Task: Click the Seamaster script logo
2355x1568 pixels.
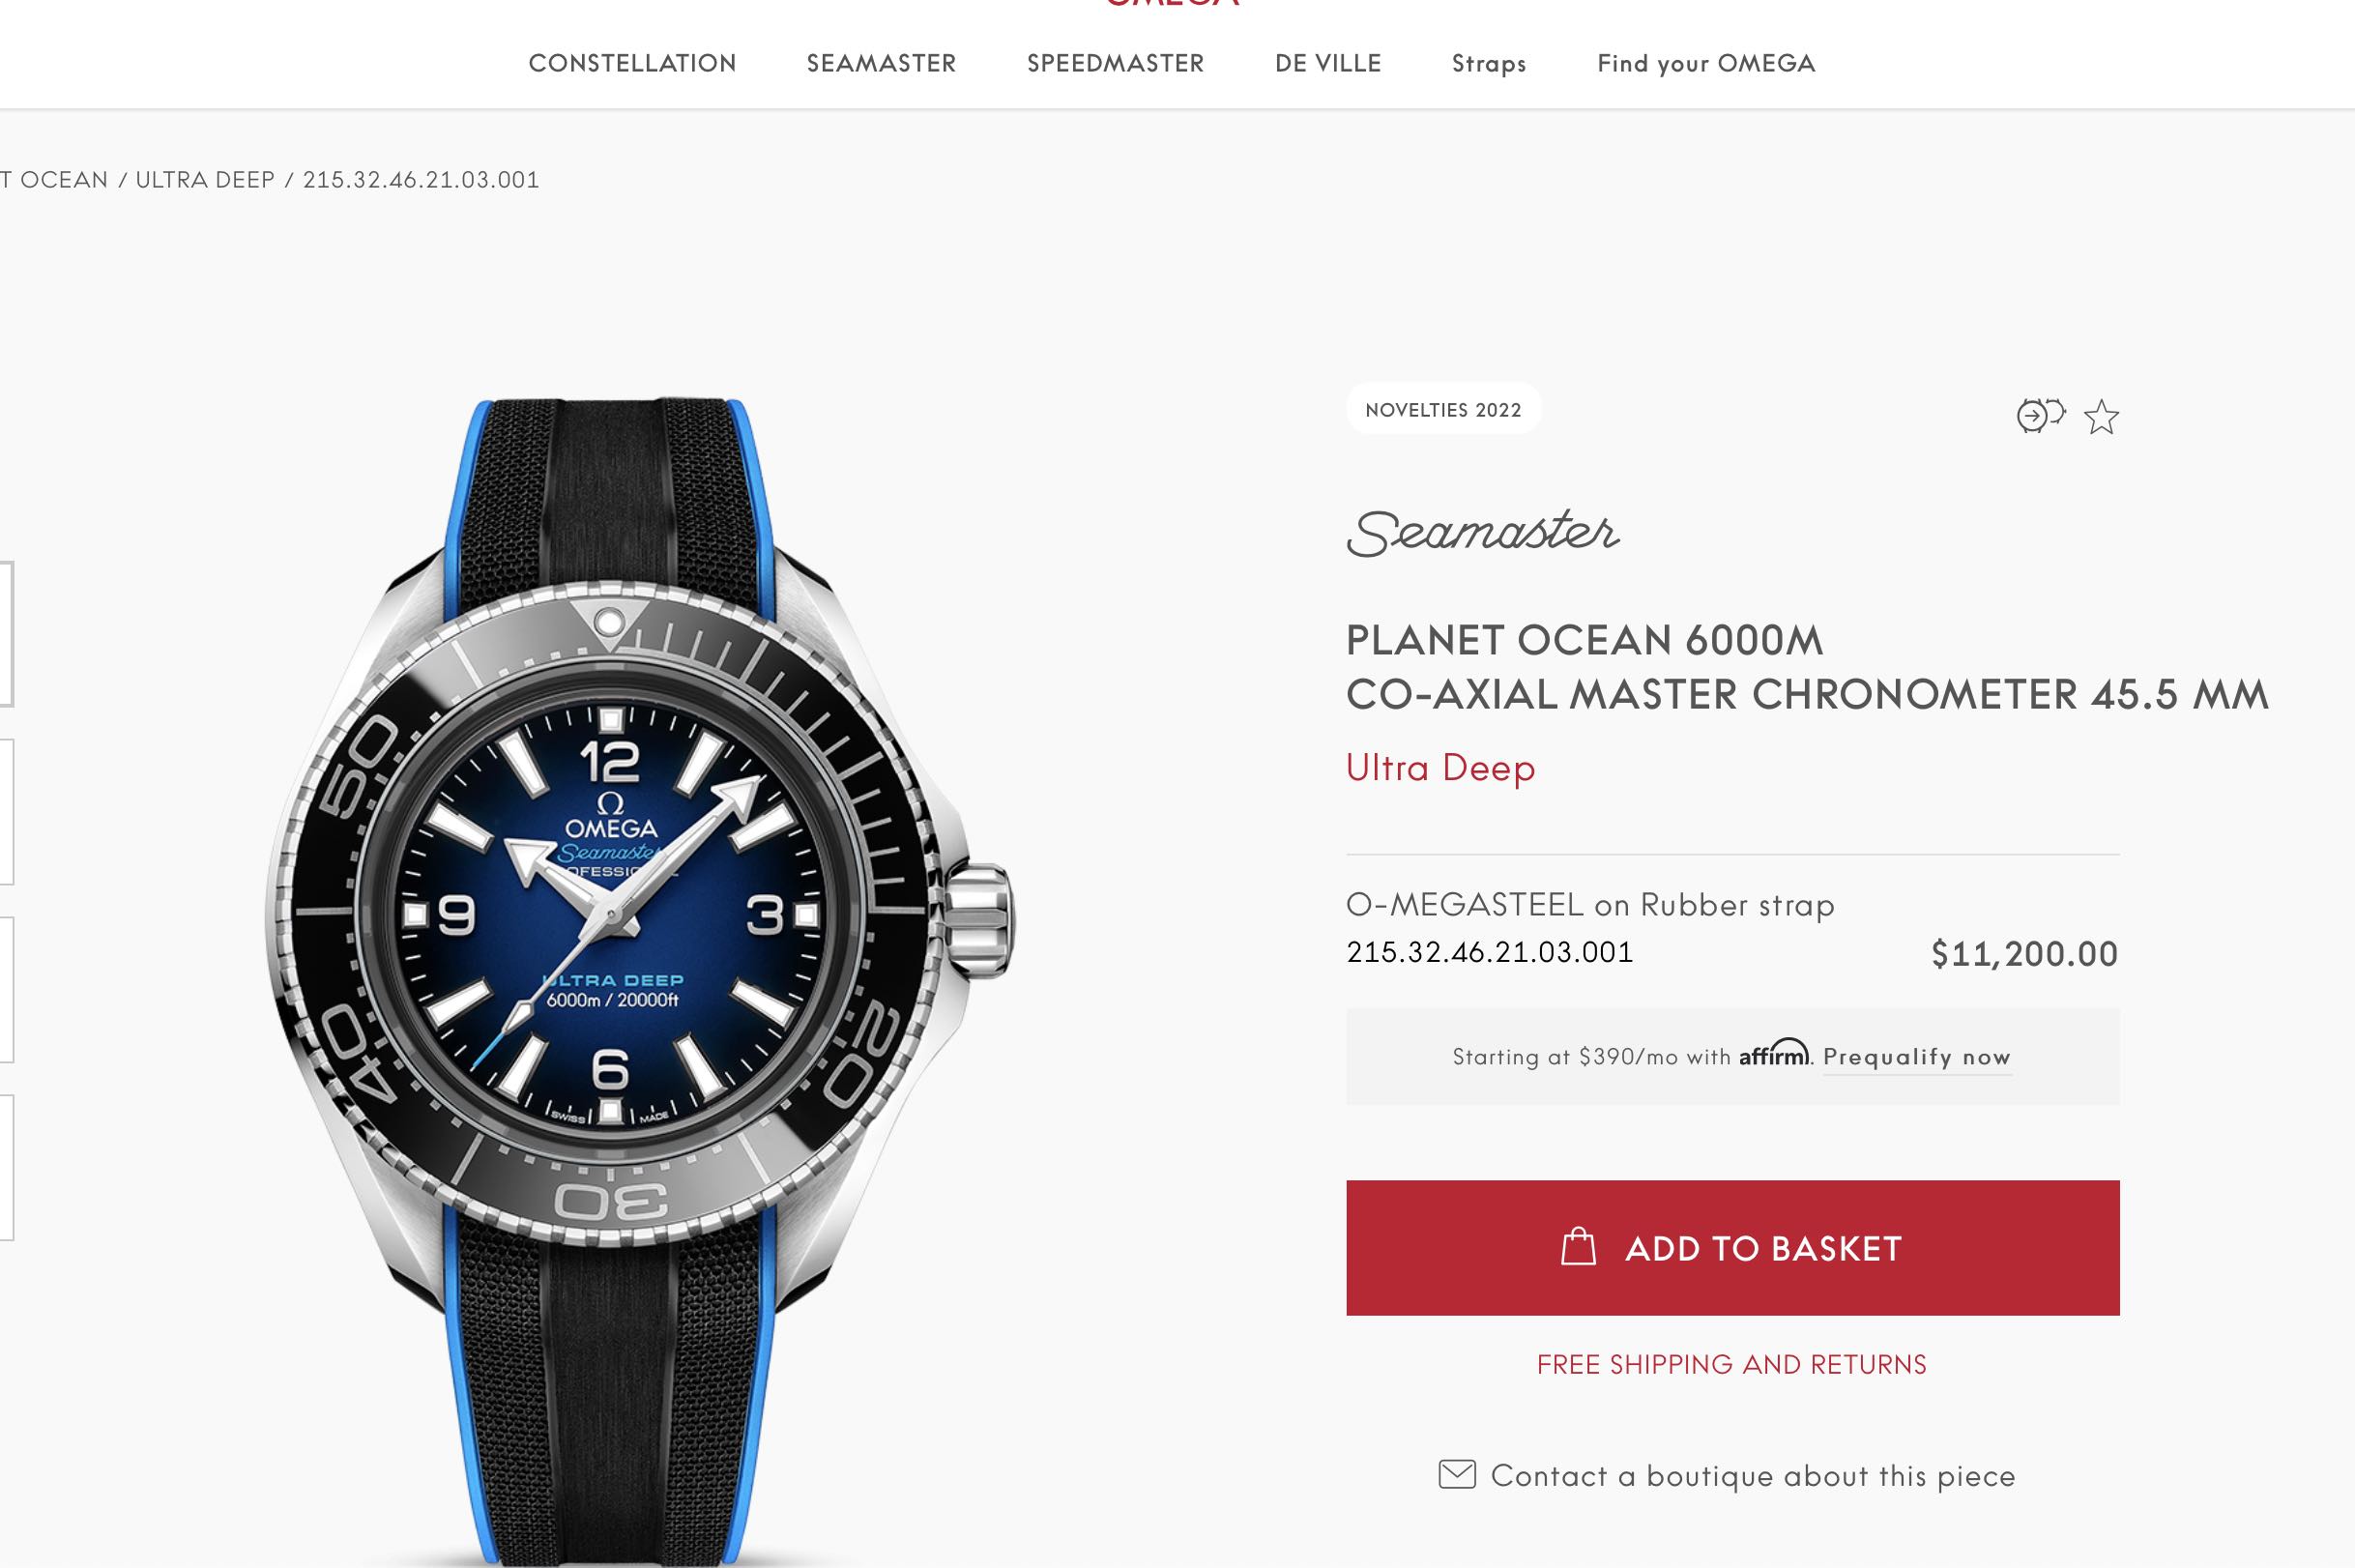Action: (1482, 533)
